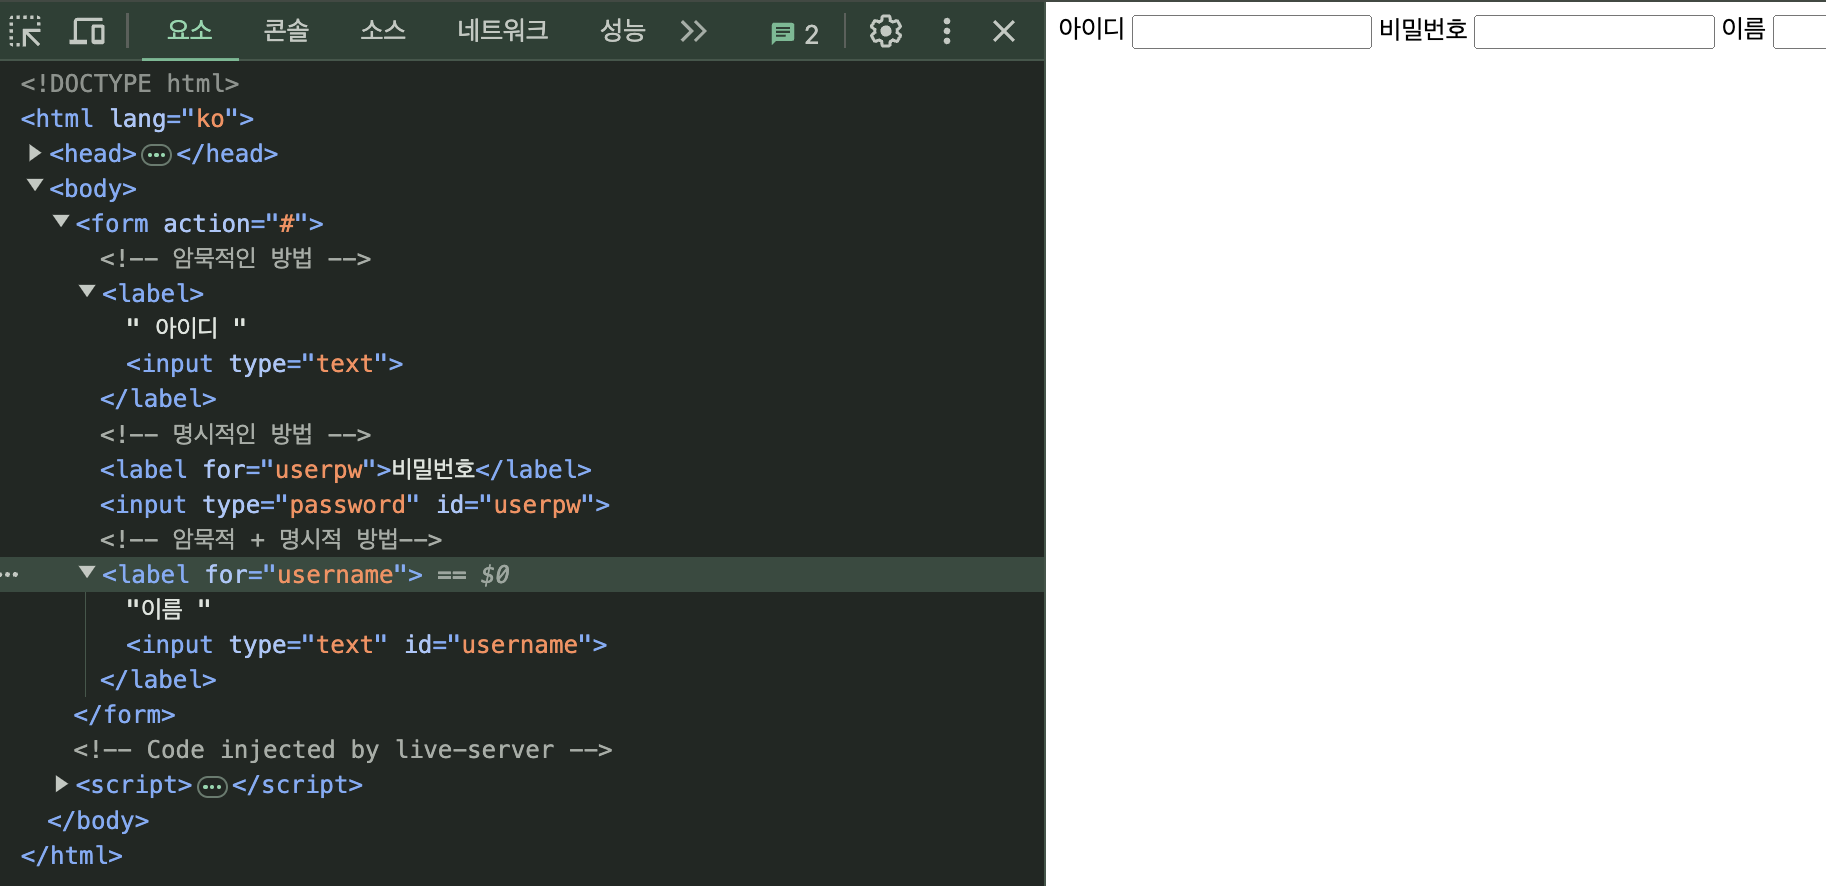This screenshot has width=1826, height=886.
Task: Click the 비밀번호 label on the page
Action: (1423, 29)
